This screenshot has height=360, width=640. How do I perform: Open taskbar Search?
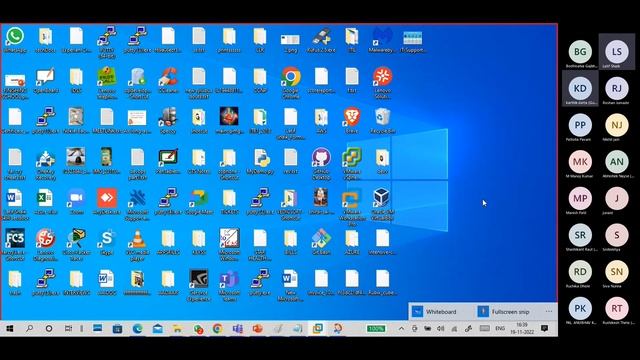pos(29,329)
